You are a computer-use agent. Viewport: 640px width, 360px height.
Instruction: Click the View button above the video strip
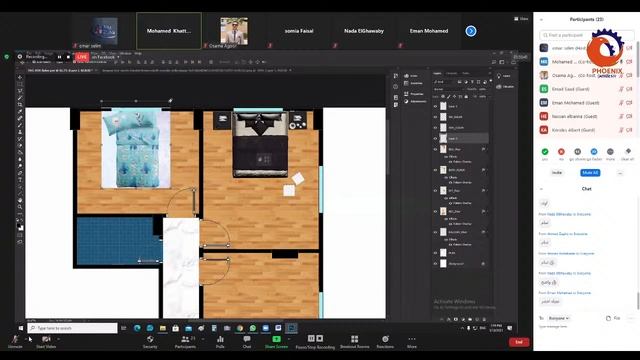coord(521,19)
